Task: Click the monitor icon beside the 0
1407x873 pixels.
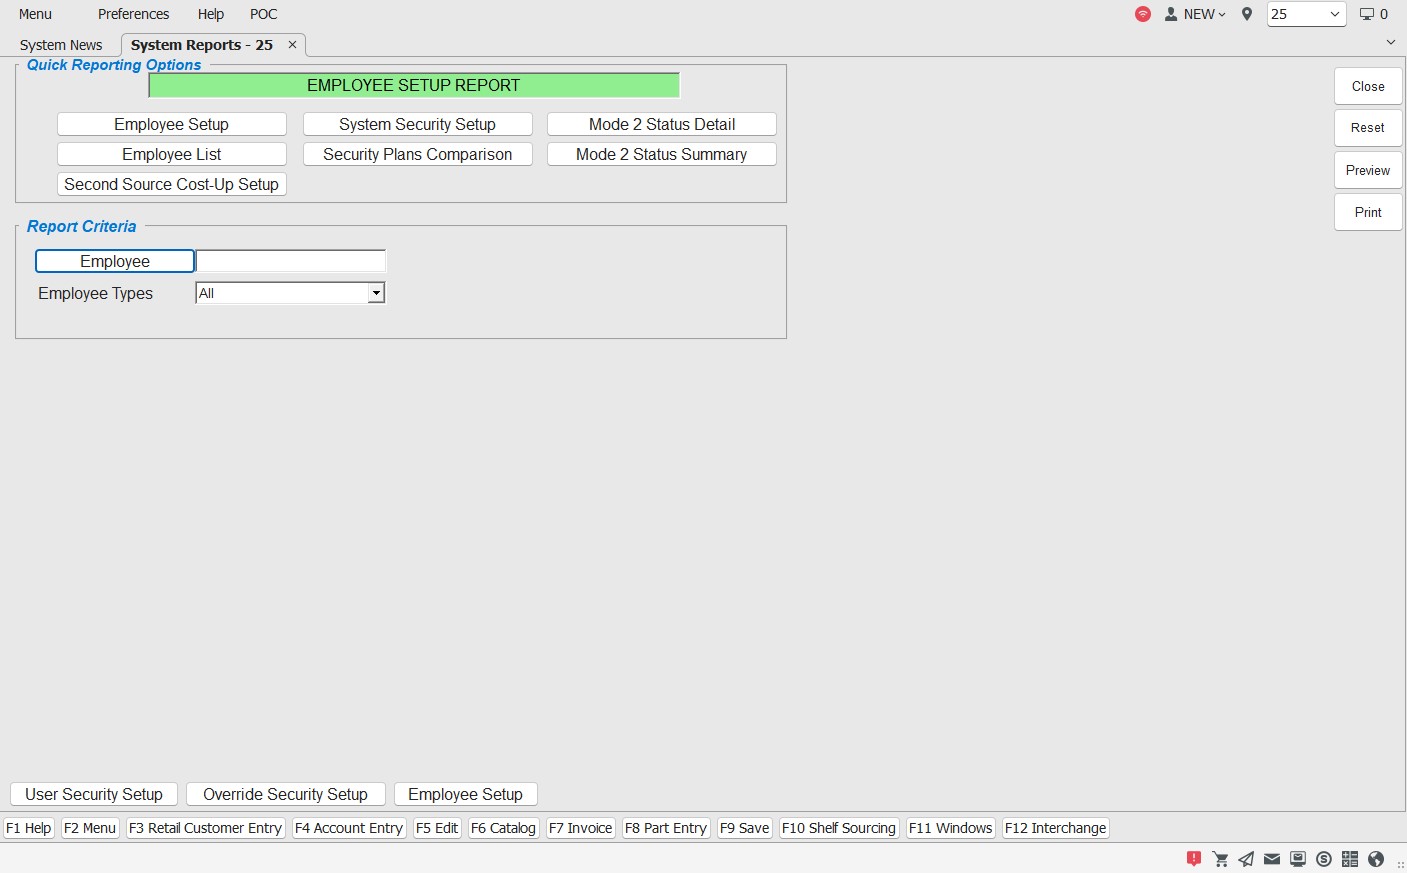Action: click(1367, 14)
